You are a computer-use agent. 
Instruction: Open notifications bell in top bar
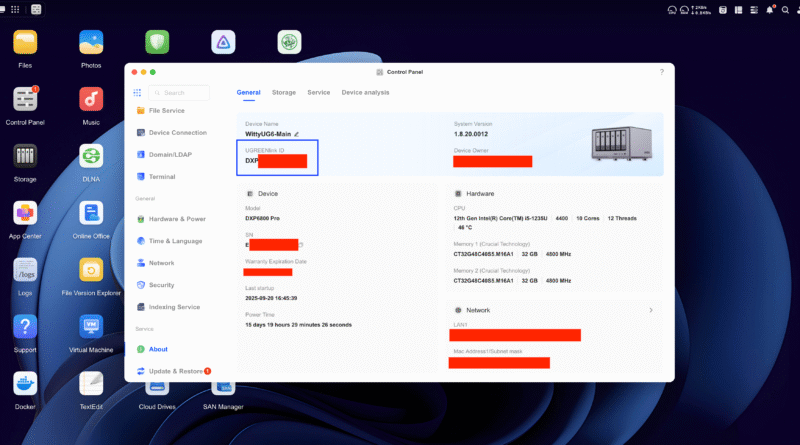(770, 9)
